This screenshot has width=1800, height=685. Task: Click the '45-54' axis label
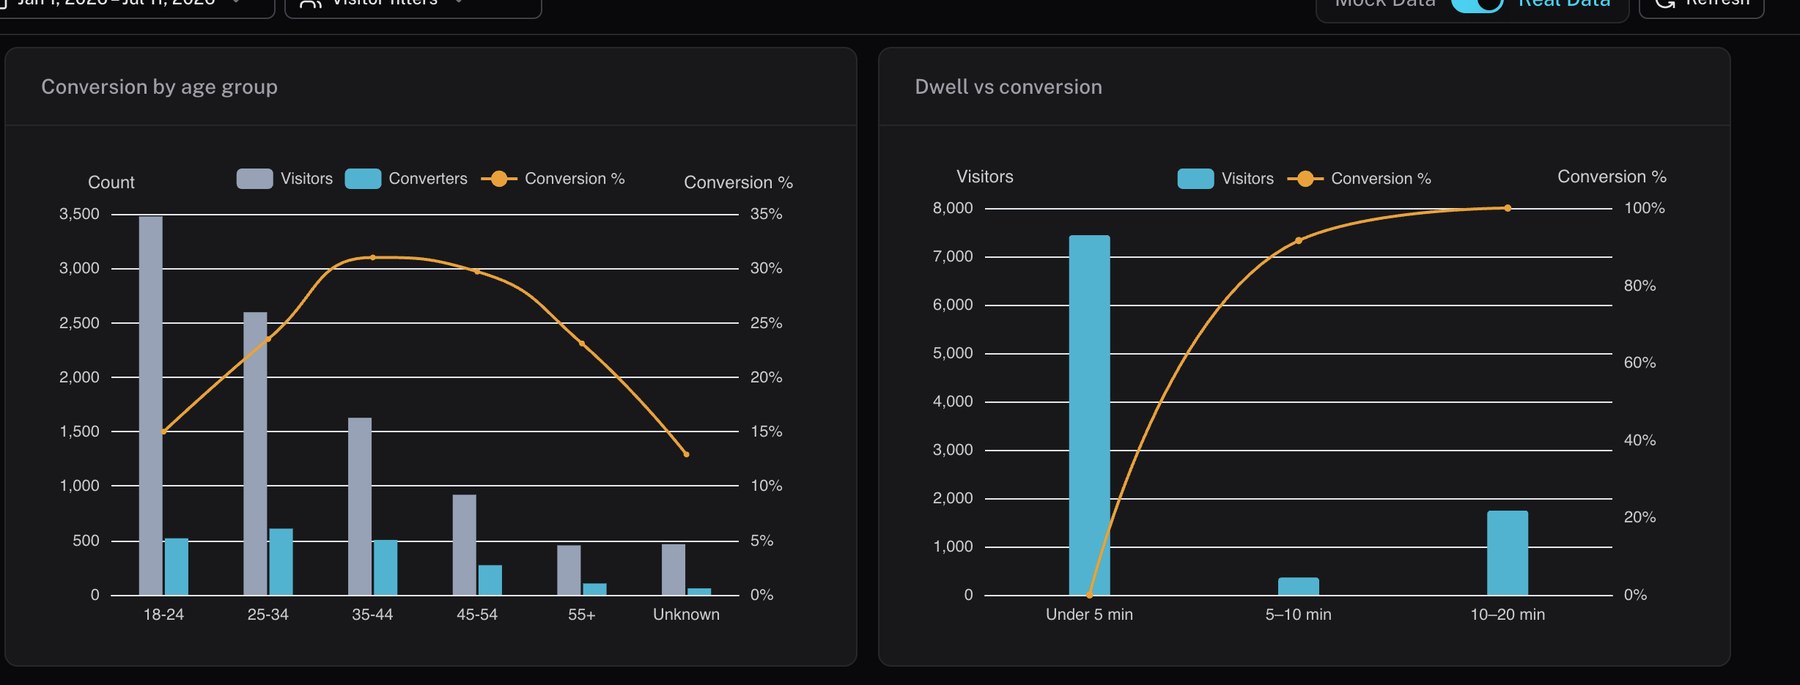pos(477,614)
